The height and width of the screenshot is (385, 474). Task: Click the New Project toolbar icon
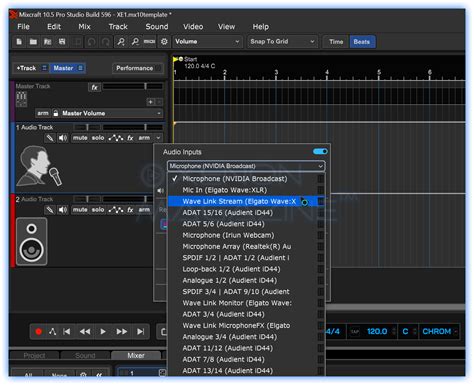19,42
